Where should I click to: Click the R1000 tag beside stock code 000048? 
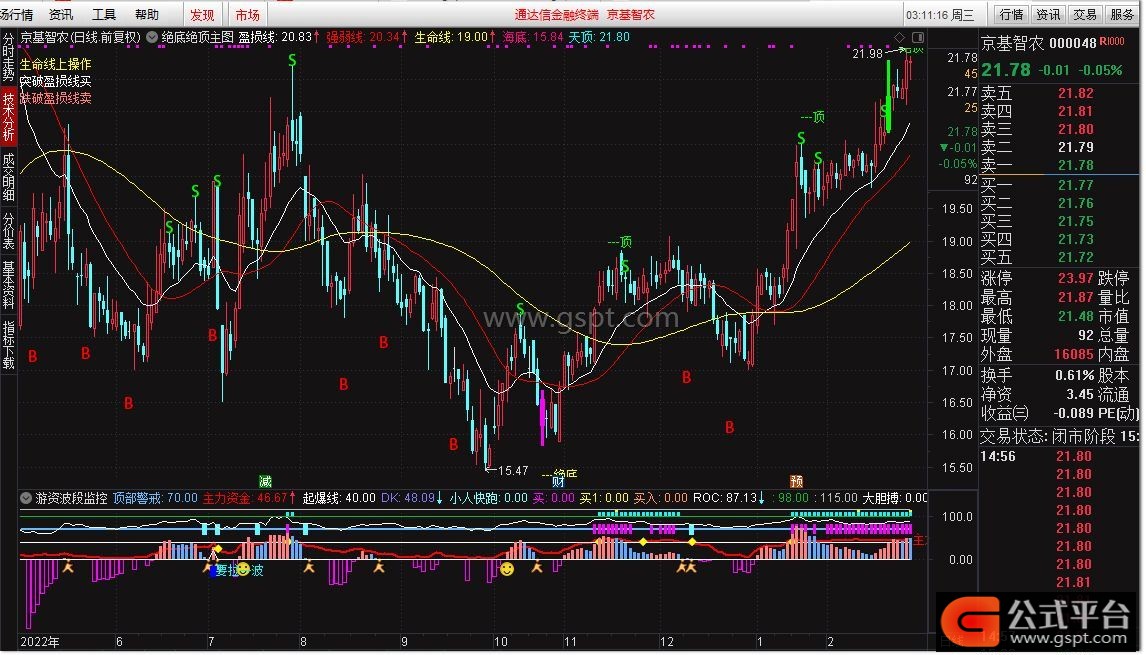pos(1112,42)
